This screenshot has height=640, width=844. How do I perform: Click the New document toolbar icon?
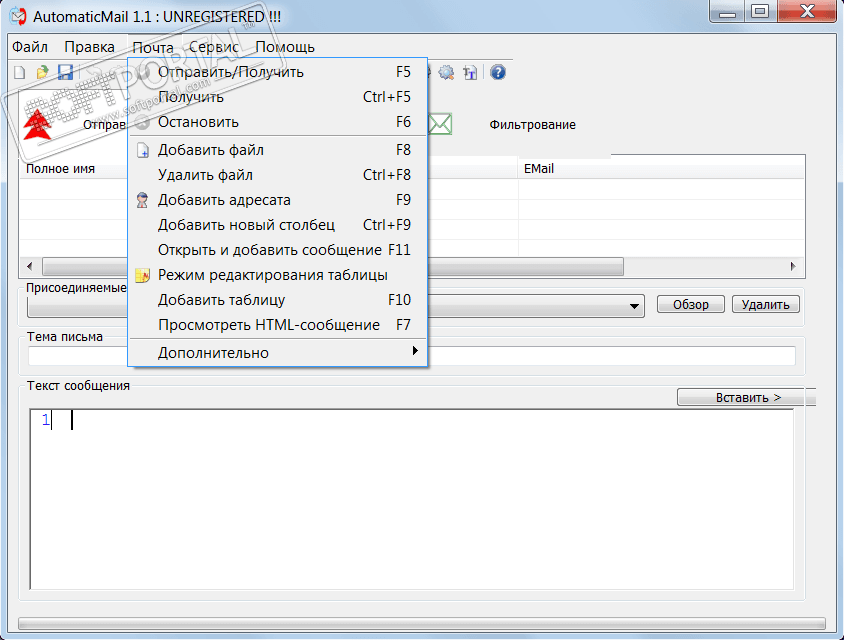[x=20, y=72]
